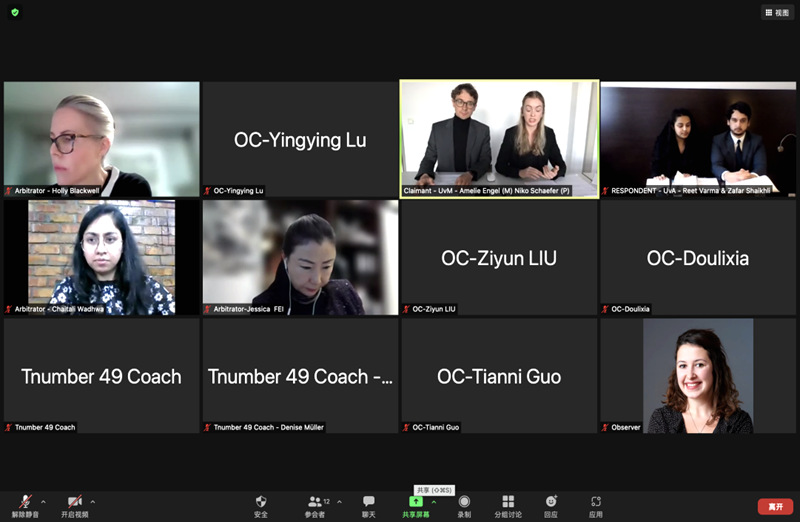Click the red 离开 leave button
This screenshot has height=522, width=800.
(x=775, y=506)
